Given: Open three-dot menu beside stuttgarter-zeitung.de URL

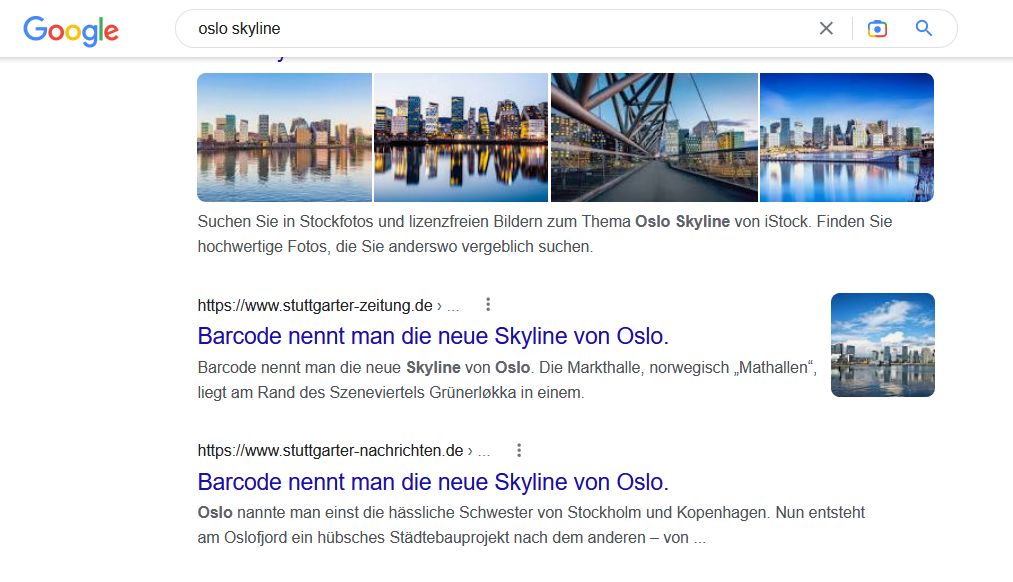Looking at the screenshot, I should pyautogui.click(x=488, y=305).
